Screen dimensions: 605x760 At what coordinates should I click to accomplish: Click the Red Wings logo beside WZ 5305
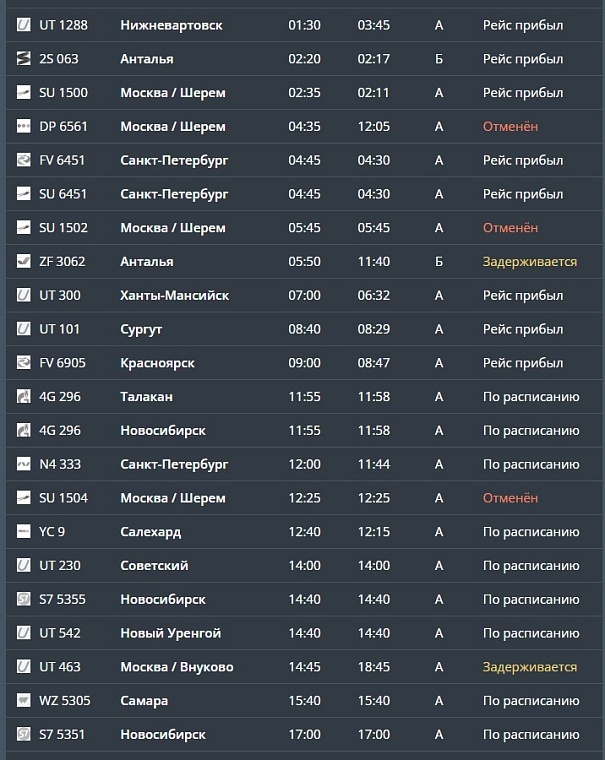pos(23,700)
